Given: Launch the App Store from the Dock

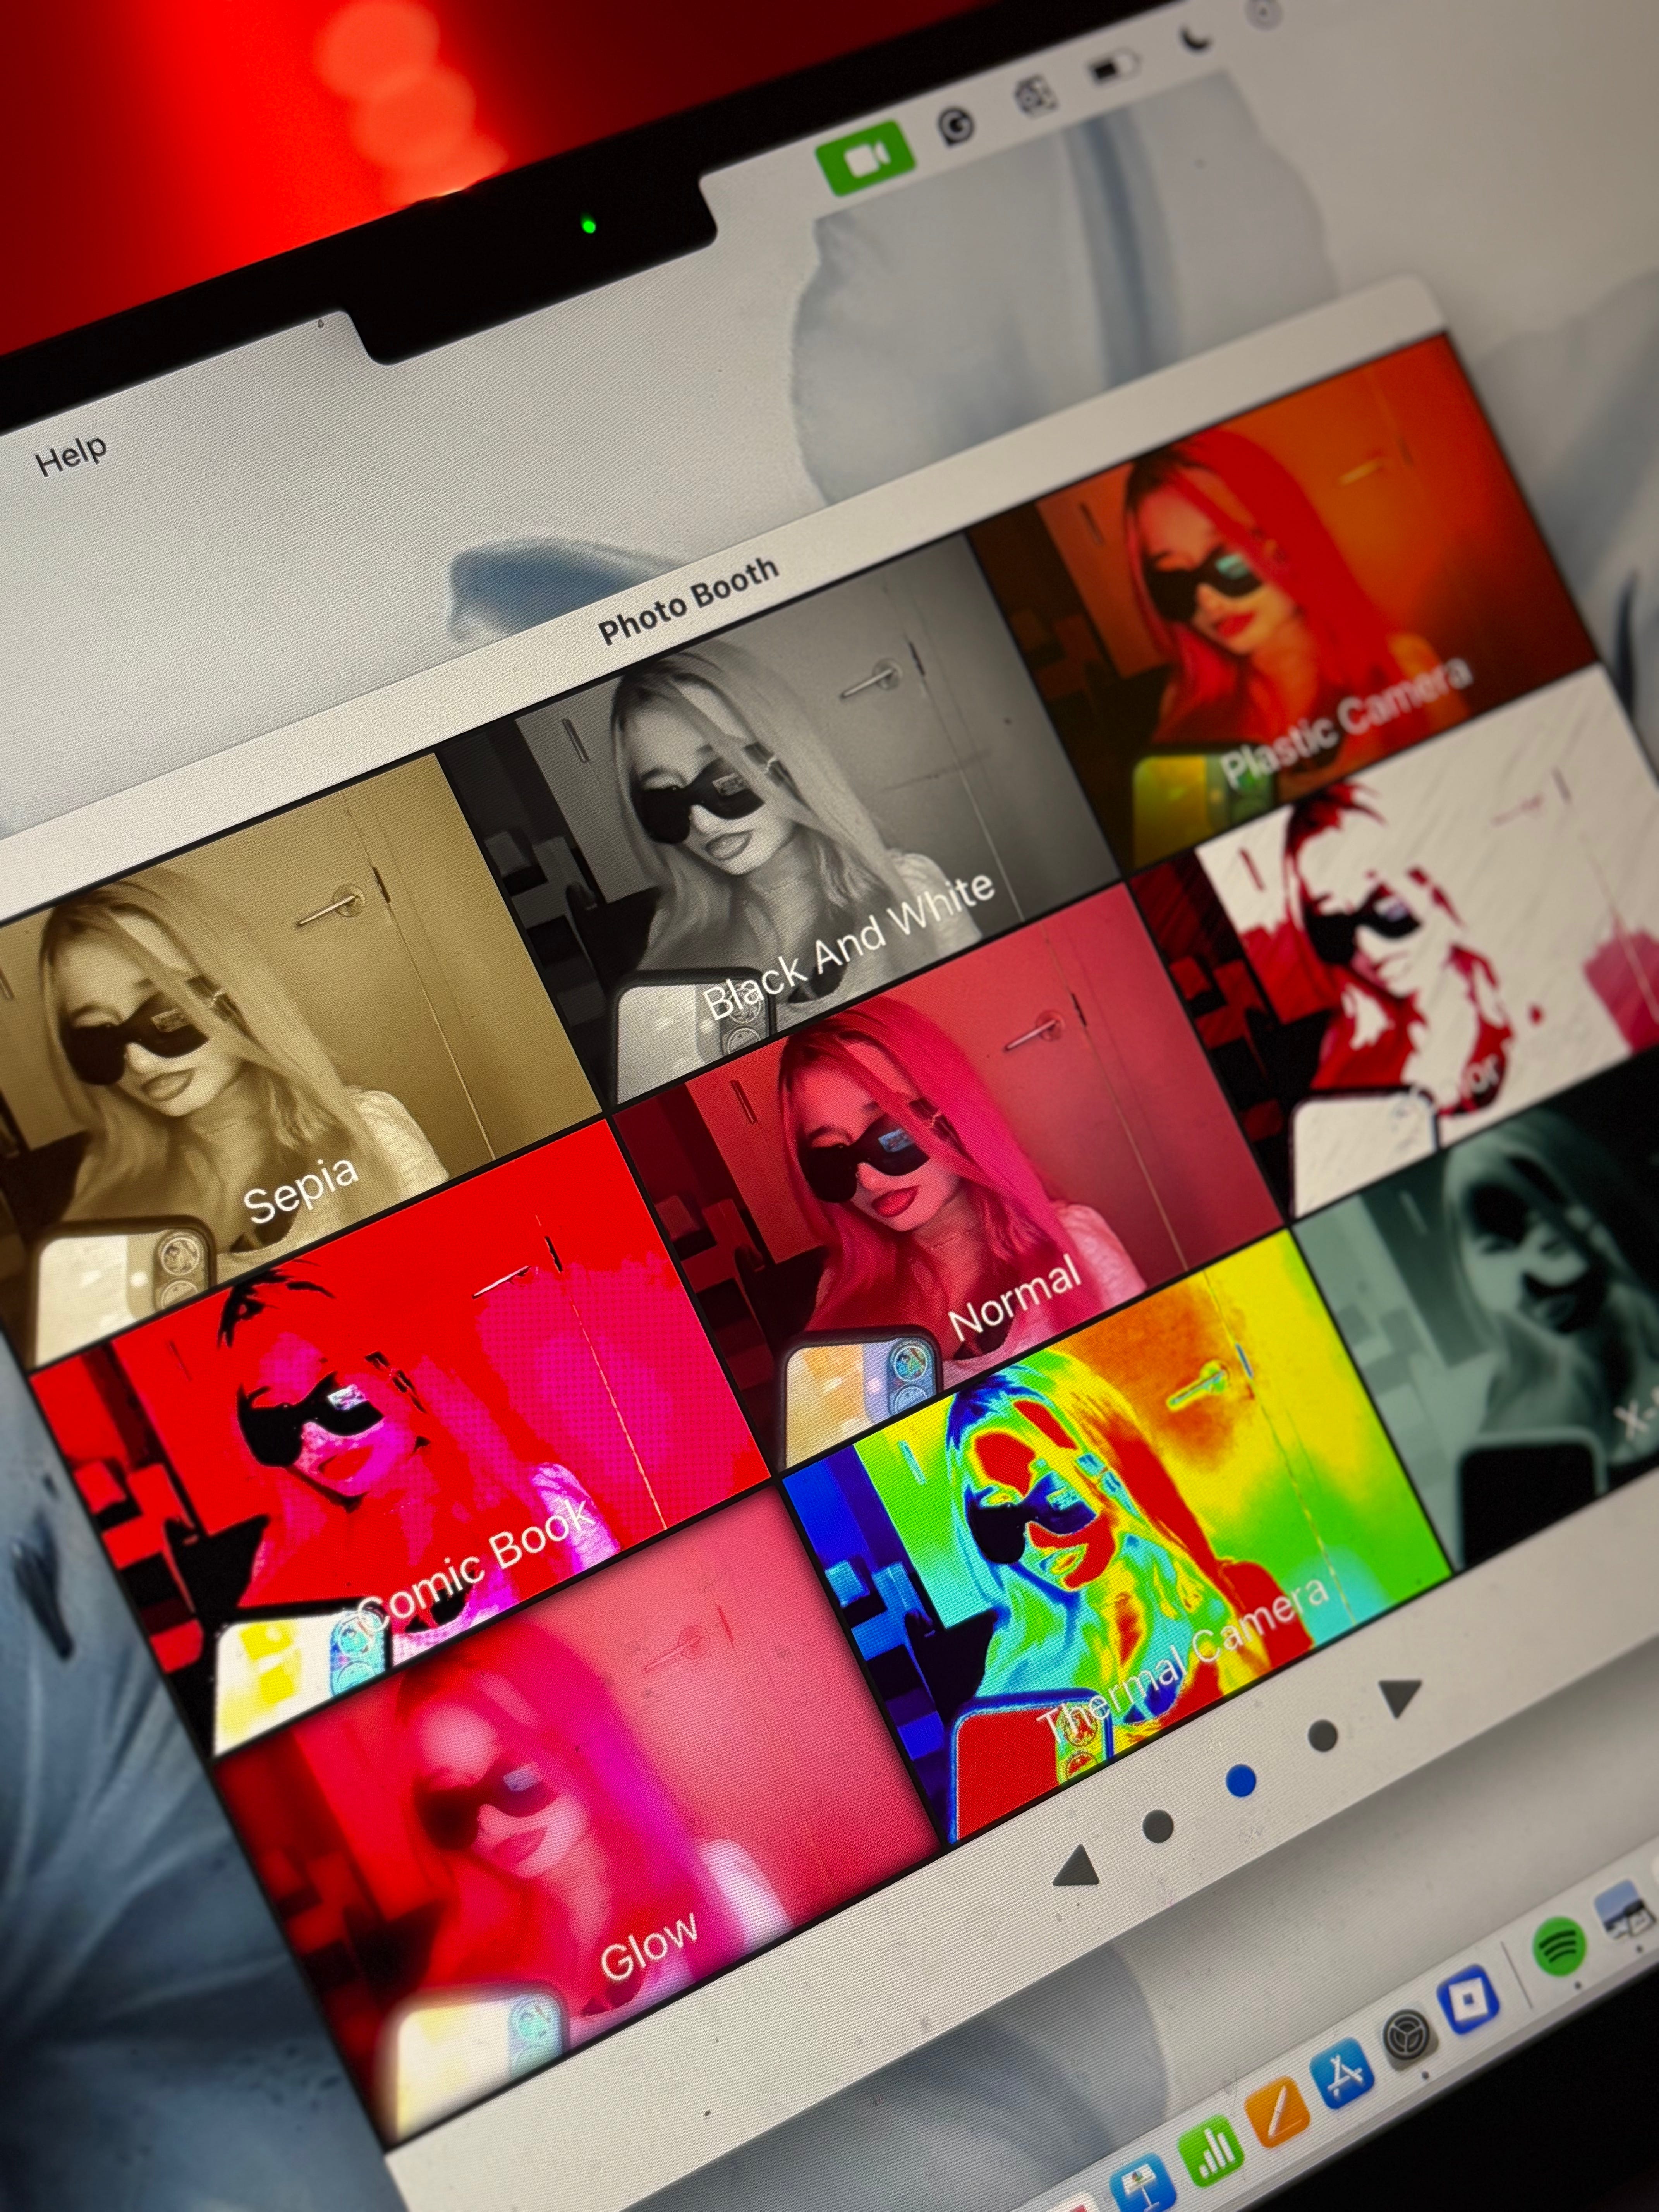Looking at the screenshot, I should point(1341,2075).
